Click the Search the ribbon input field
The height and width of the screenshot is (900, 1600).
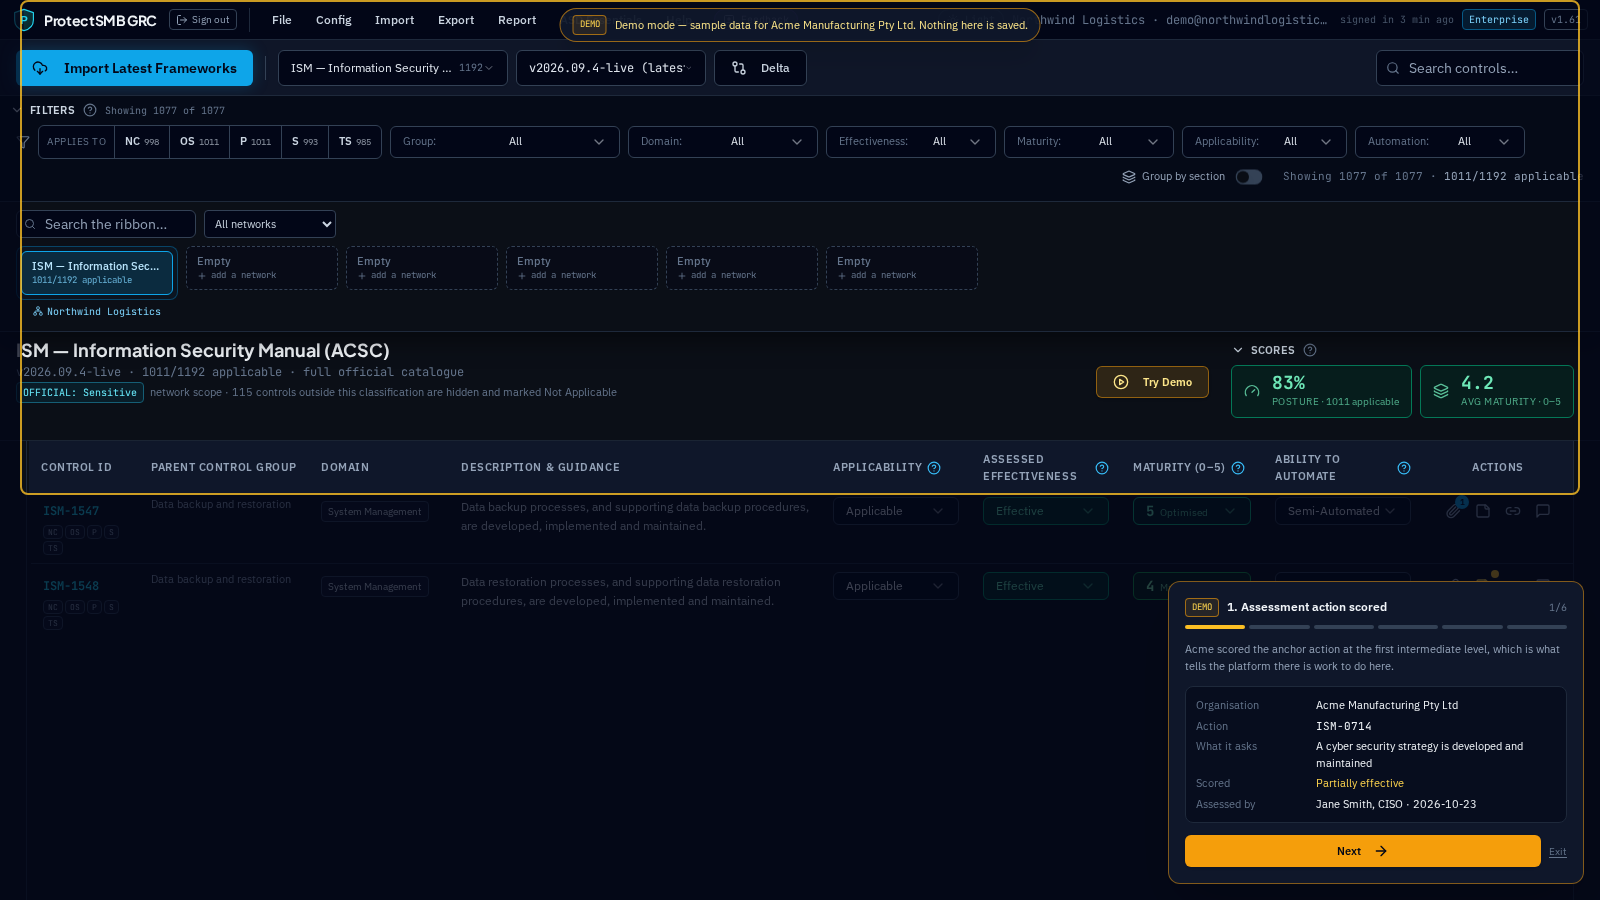(108, 224)
